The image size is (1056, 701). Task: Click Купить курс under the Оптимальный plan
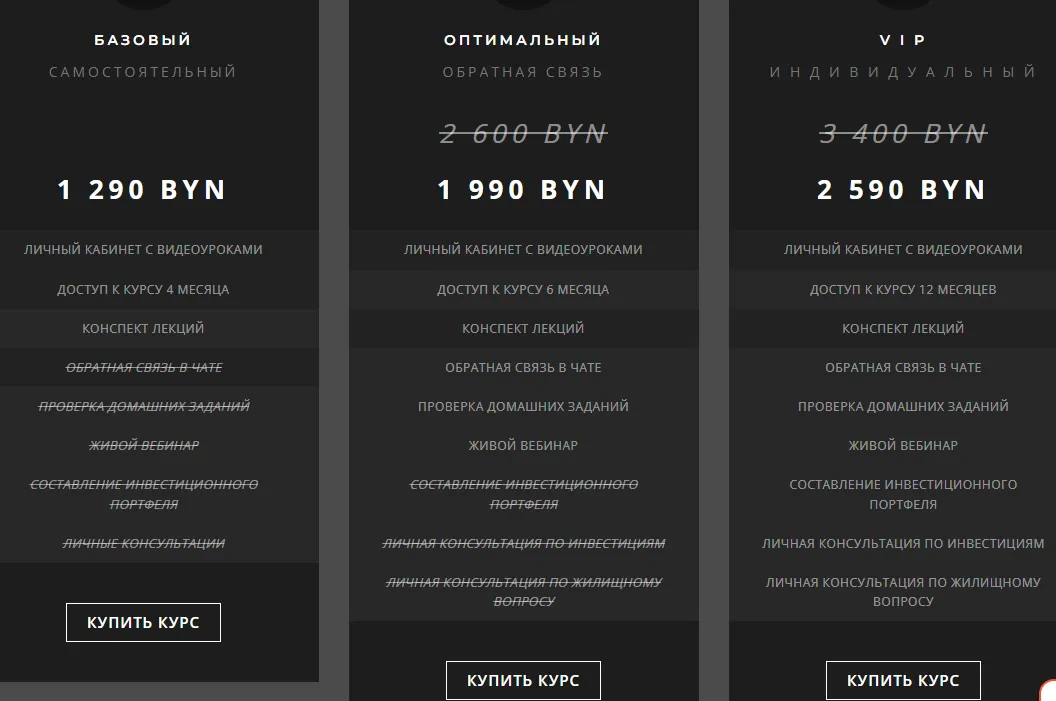(523, 681)
